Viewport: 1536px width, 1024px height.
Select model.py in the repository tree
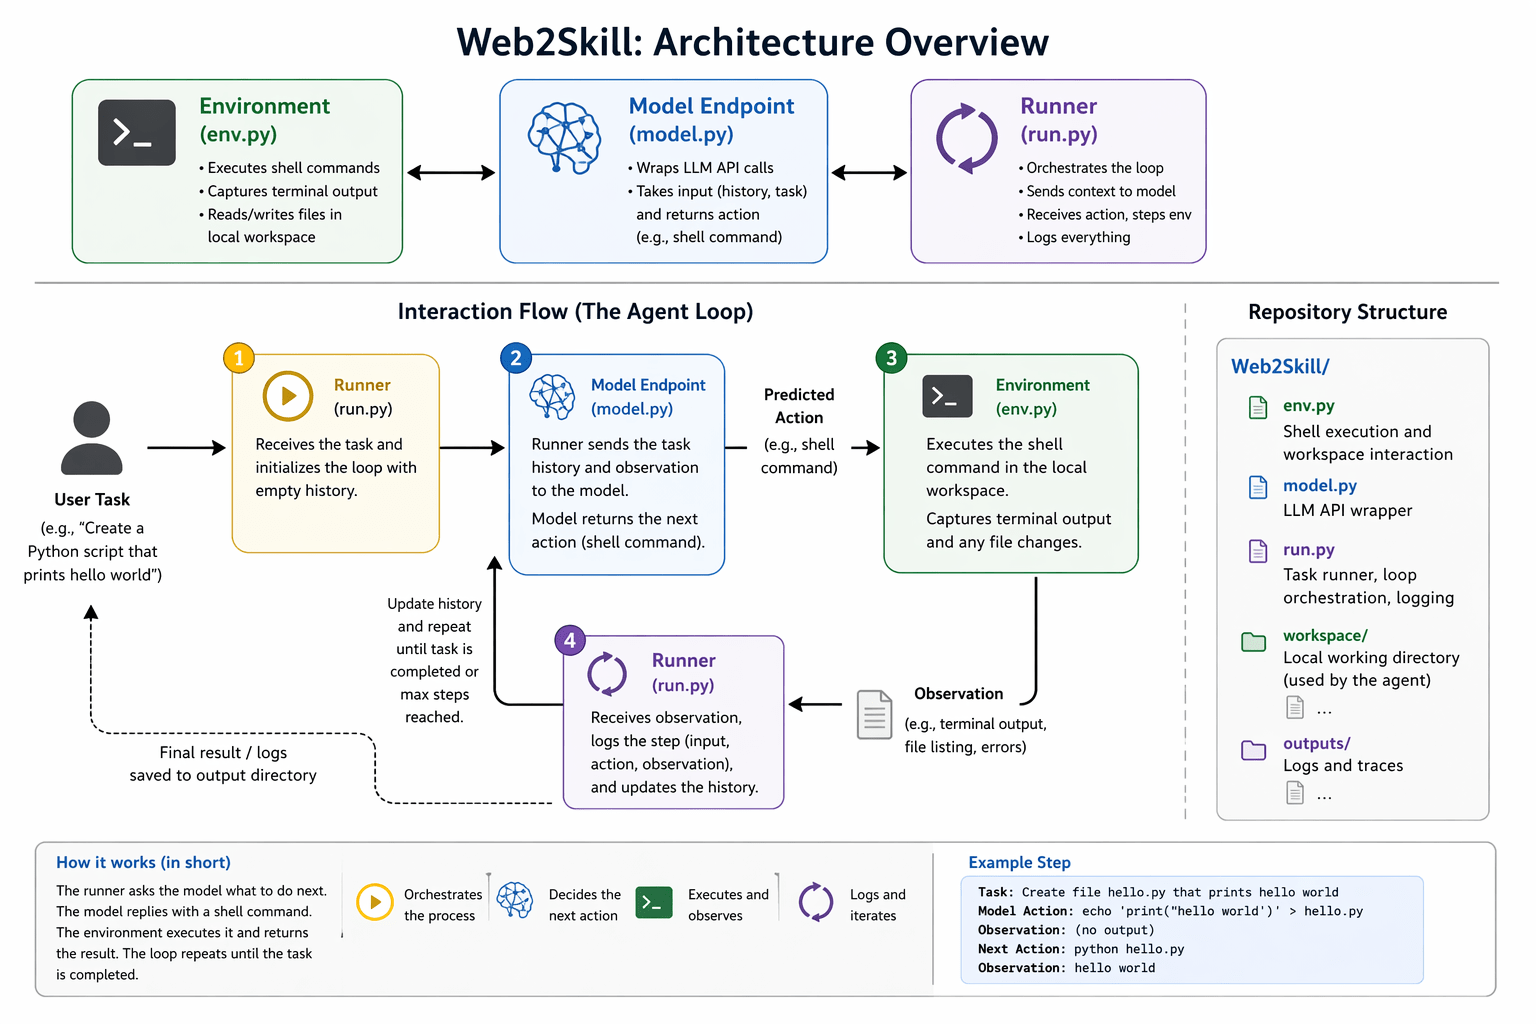click(1320, 485)
